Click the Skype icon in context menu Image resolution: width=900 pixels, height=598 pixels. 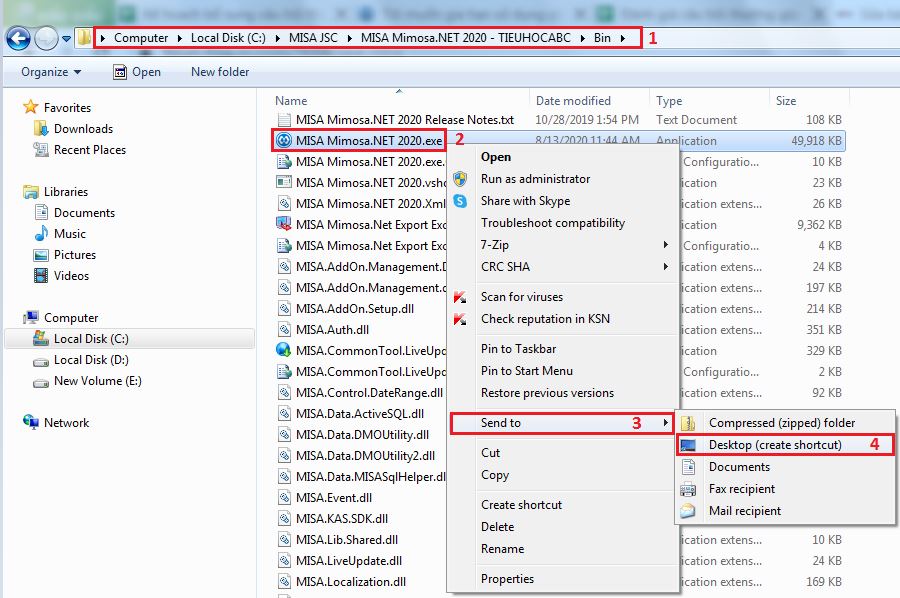click(x=460, y=201)
